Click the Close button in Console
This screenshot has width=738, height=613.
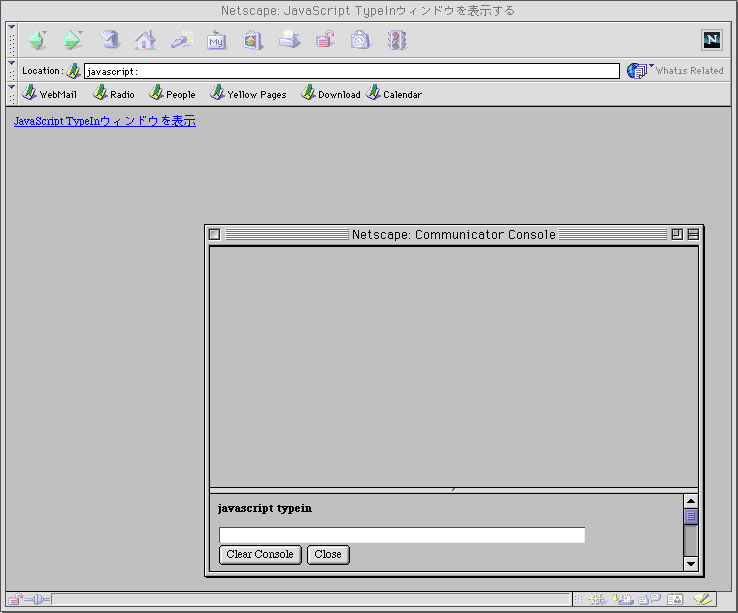pyautogui.click(x=328, y=554)
